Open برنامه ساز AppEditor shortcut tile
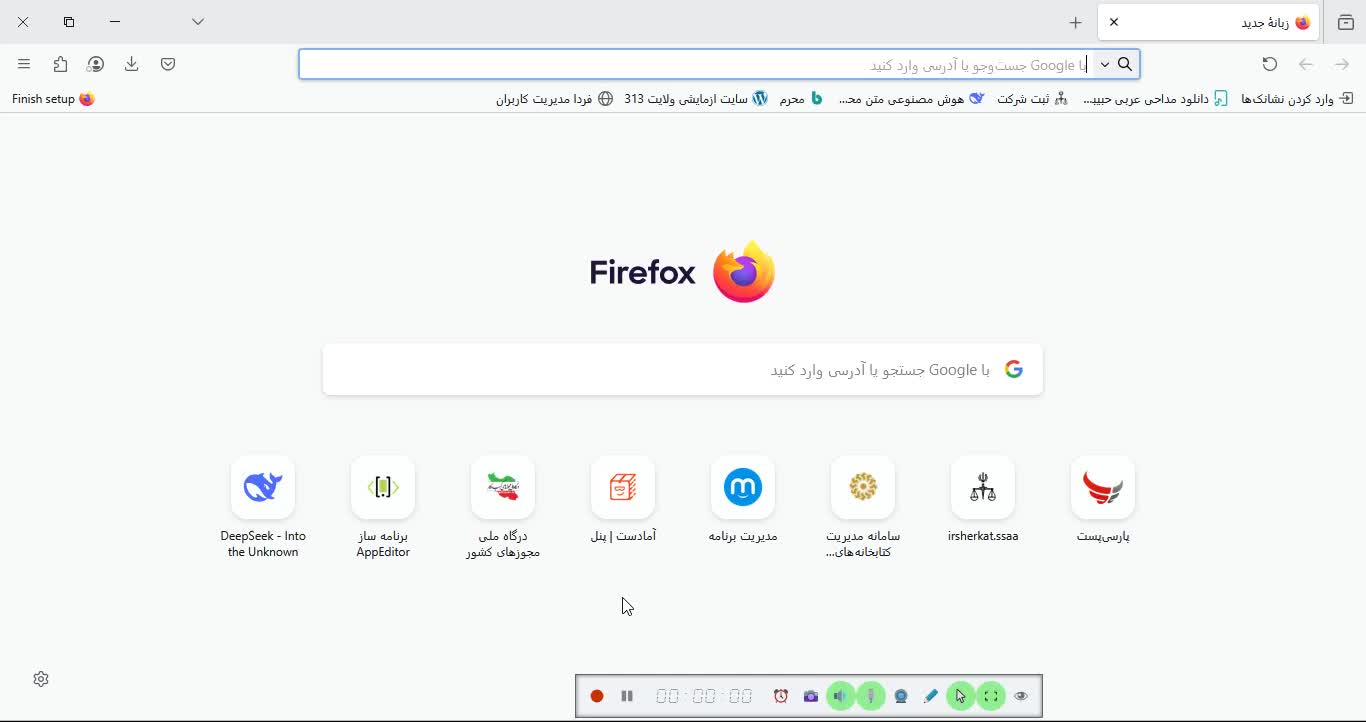The width and height of the screenshot is (1366, 722). click(x=383, y=505)
